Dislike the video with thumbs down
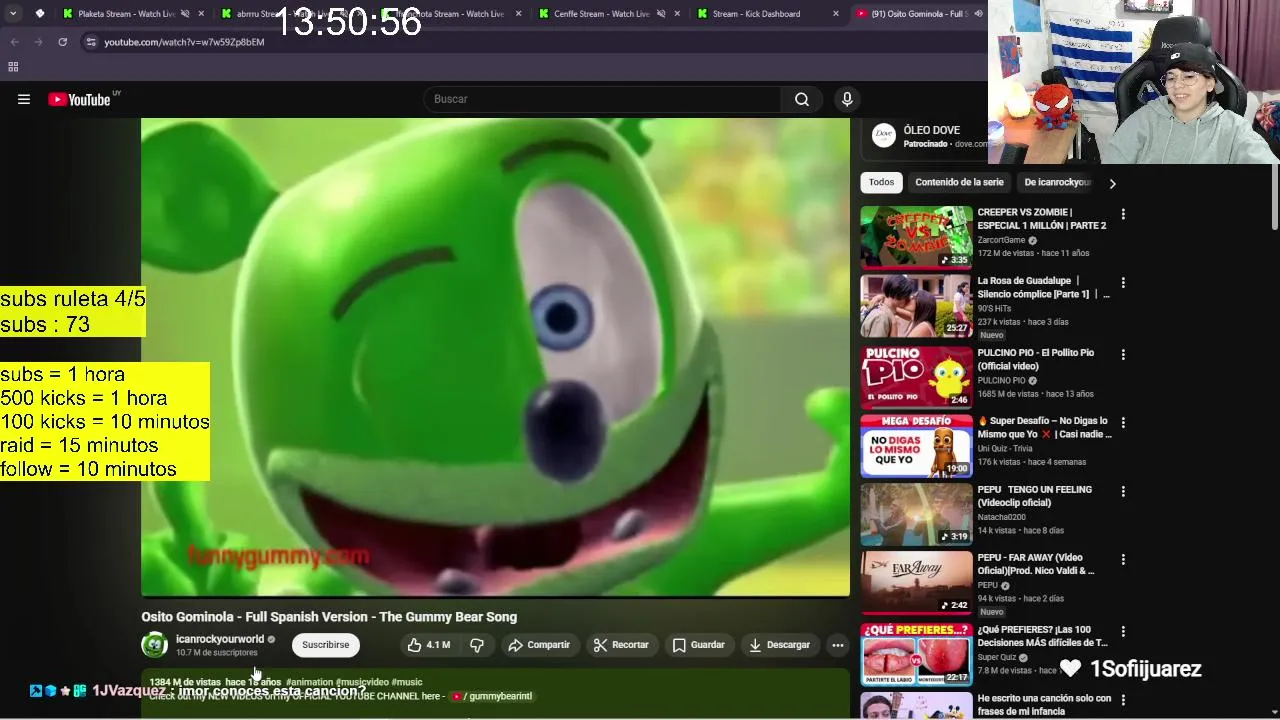The height and width of the screenshot is (720, 1280). click(x=477, y=645)
